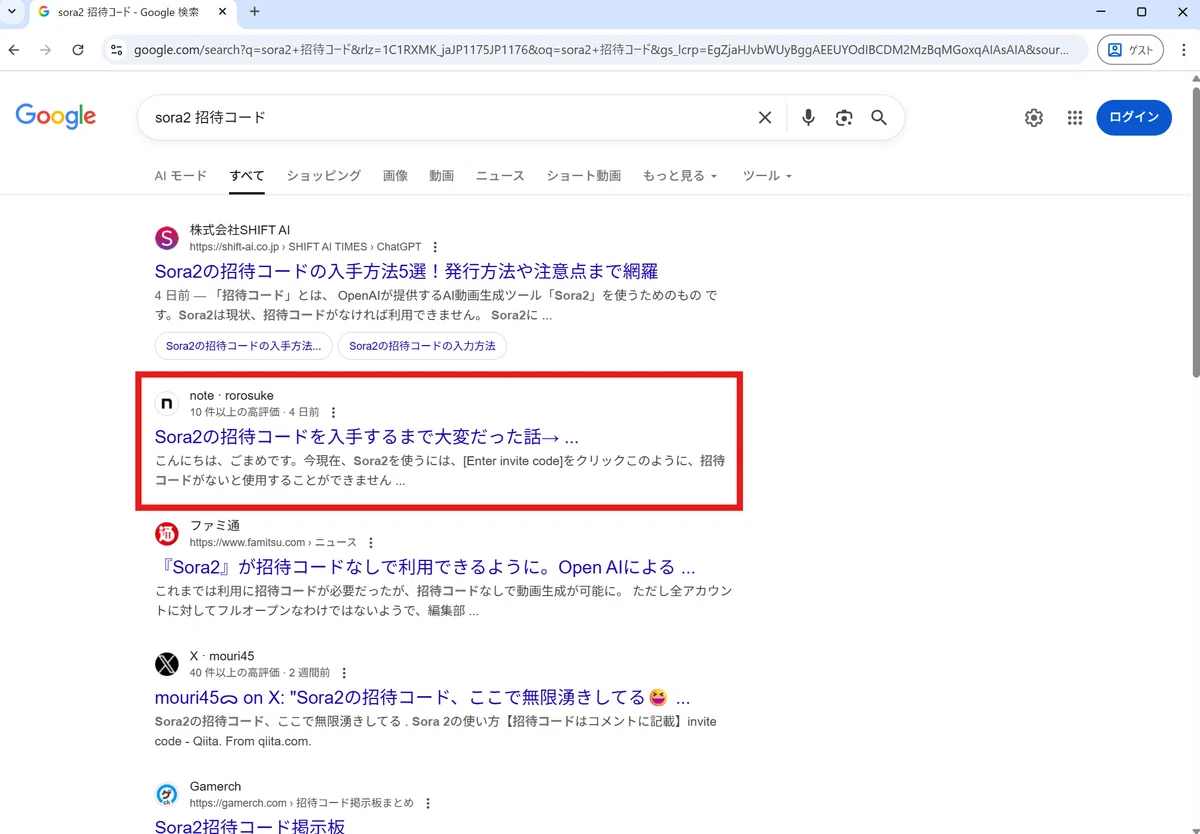Open Sora2の招待コードの入手方法5選 result
Screen dimensions: 1200x834
pos(406,271)
